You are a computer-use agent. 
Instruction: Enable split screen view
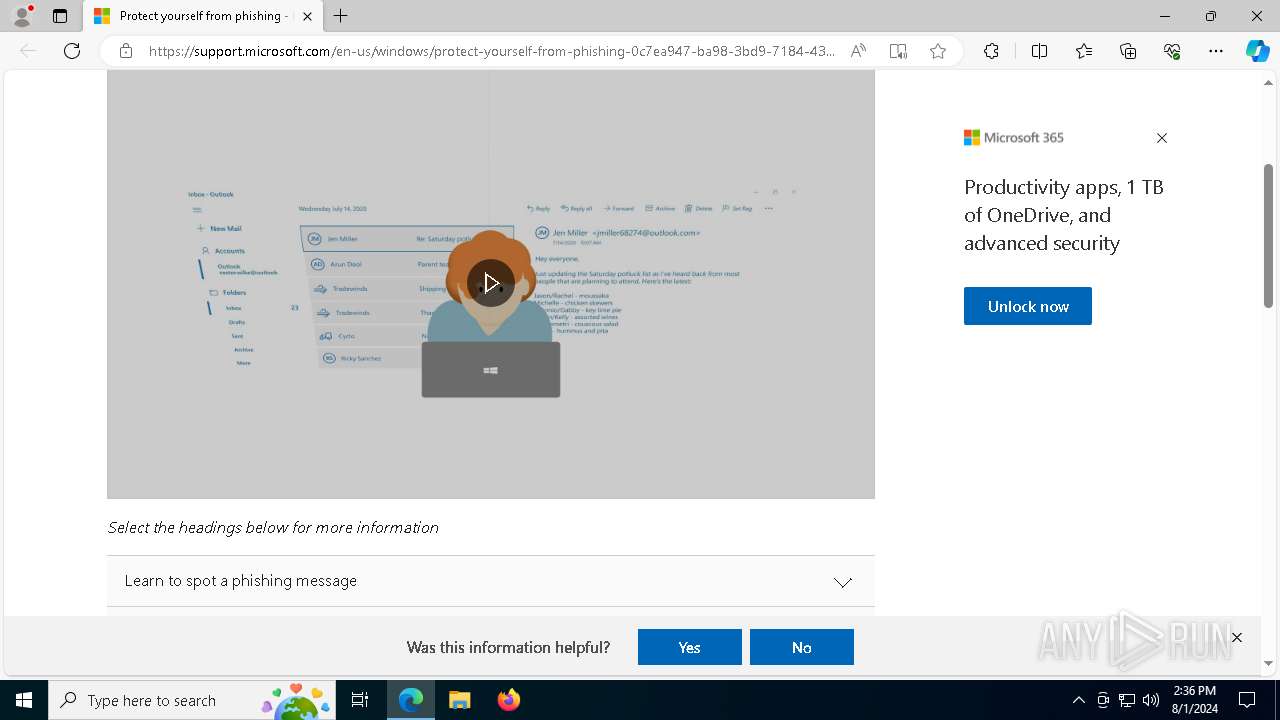point(1039,51)
